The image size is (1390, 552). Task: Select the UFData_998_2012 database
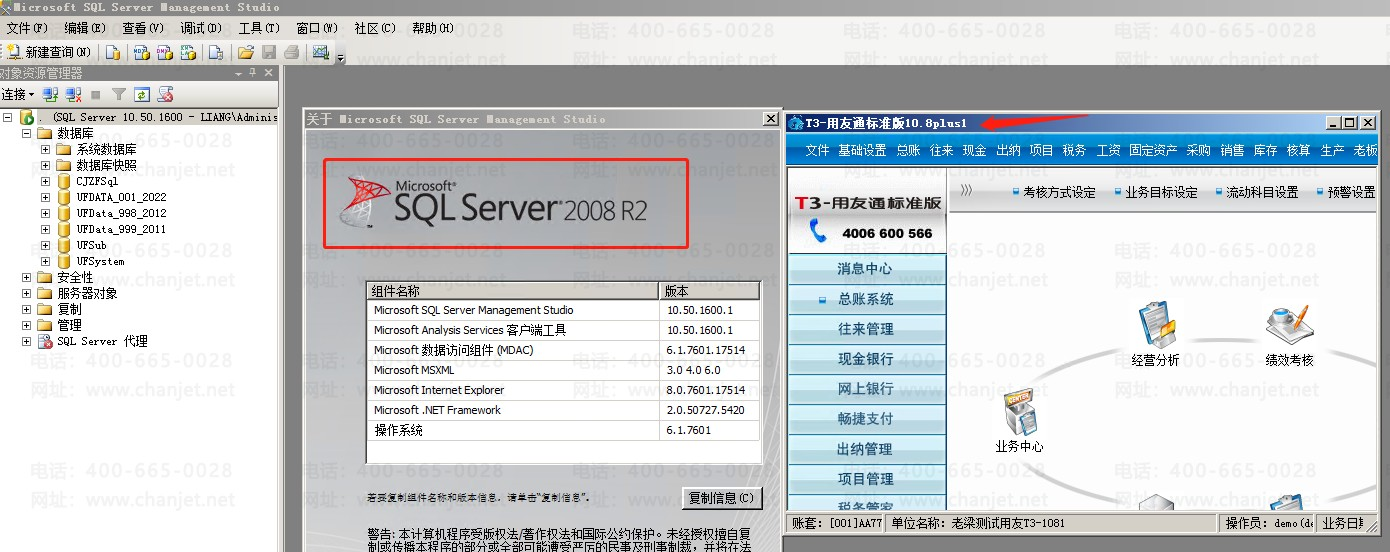[x=121, y=213]
